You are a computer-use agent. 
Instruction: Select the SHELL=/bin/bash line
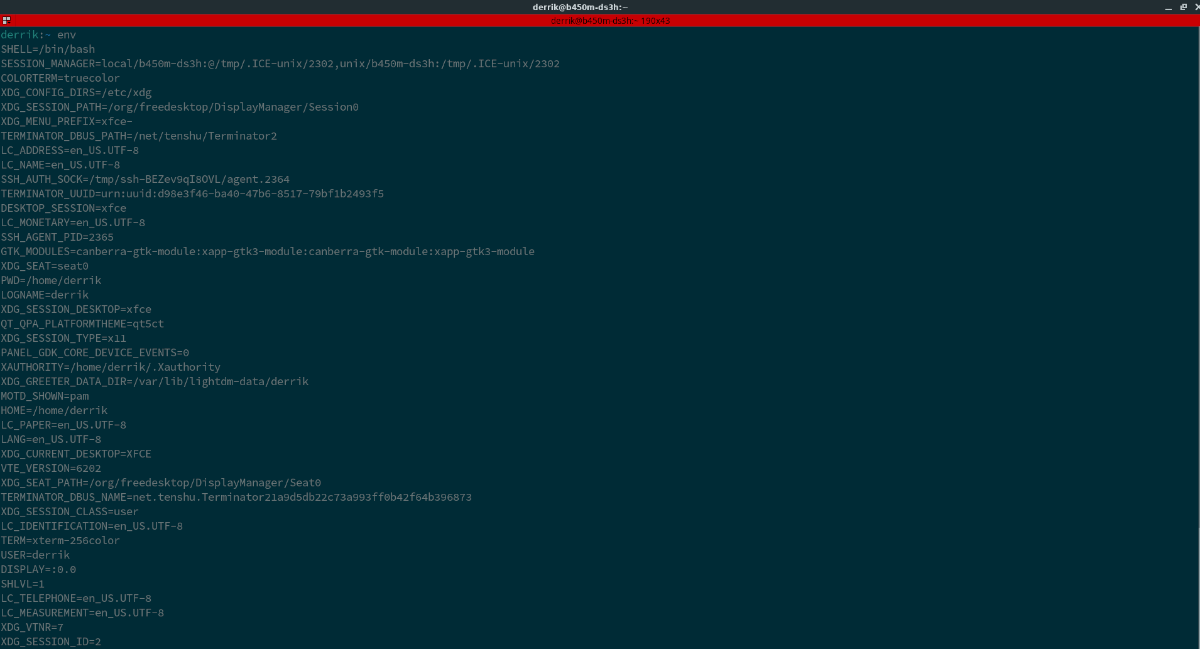(x=47, y=48)
